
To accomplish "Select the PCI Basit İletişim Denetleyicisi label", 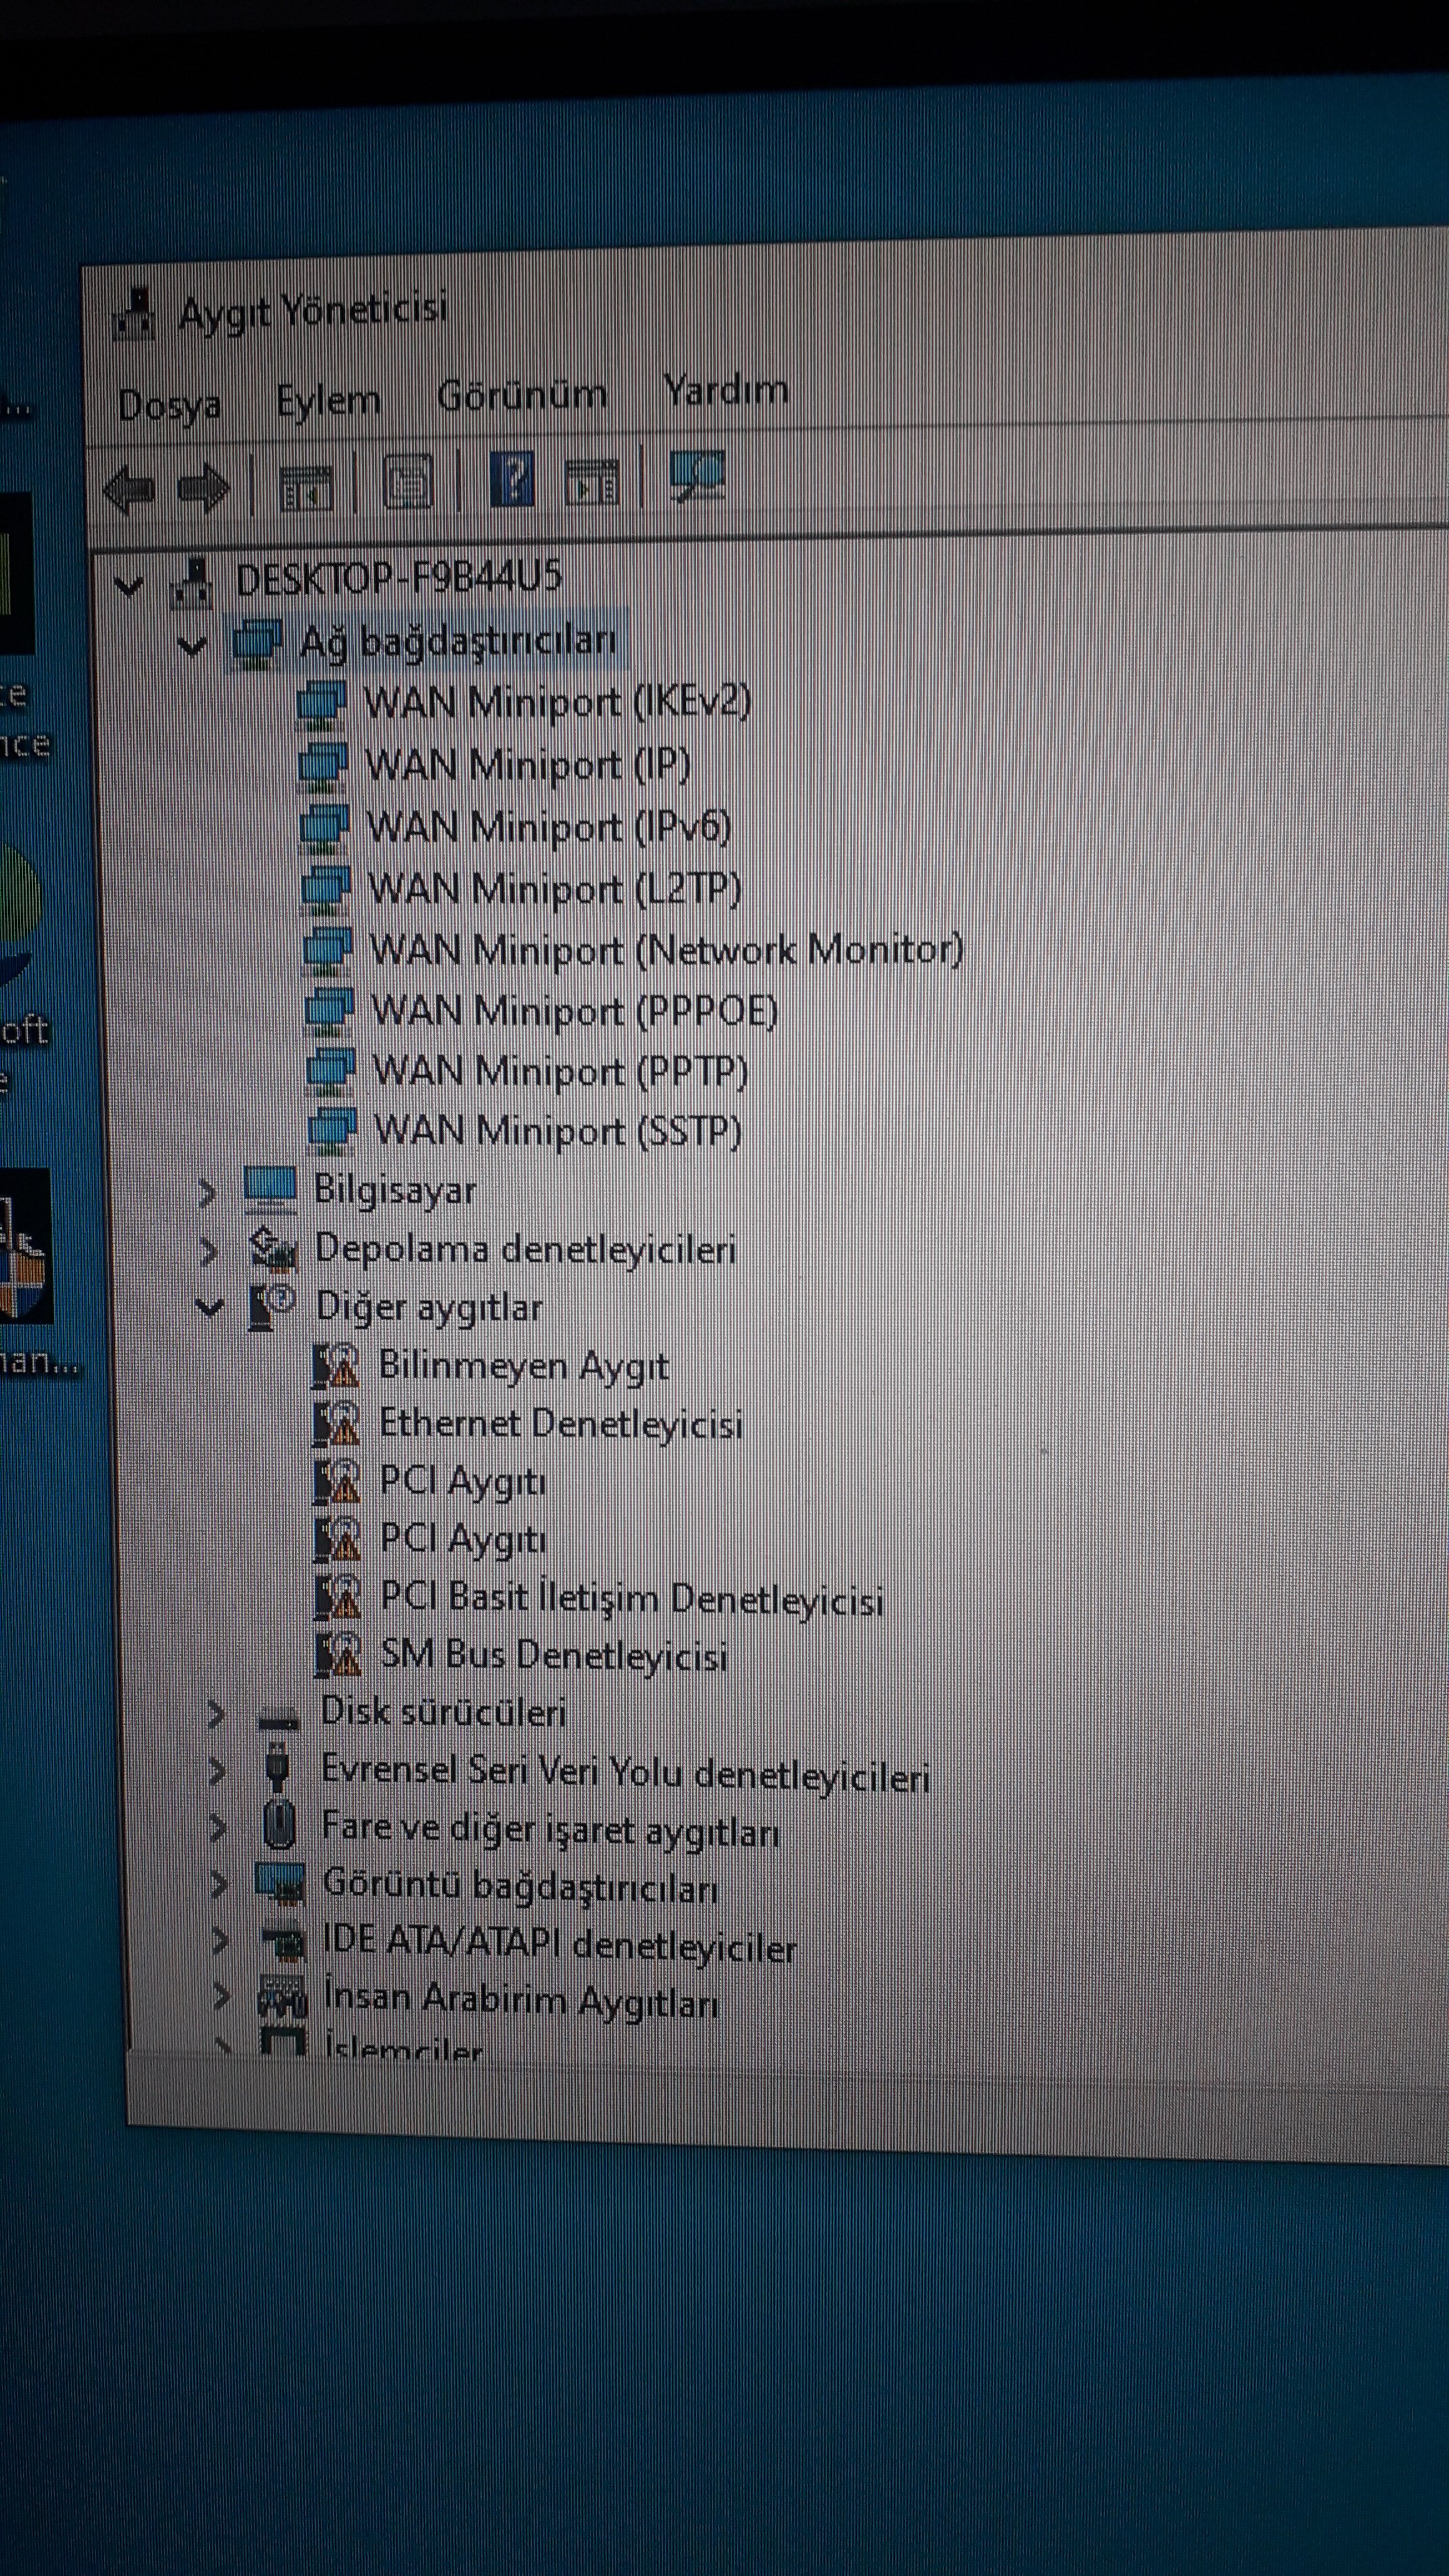I will click(632, 1598).
